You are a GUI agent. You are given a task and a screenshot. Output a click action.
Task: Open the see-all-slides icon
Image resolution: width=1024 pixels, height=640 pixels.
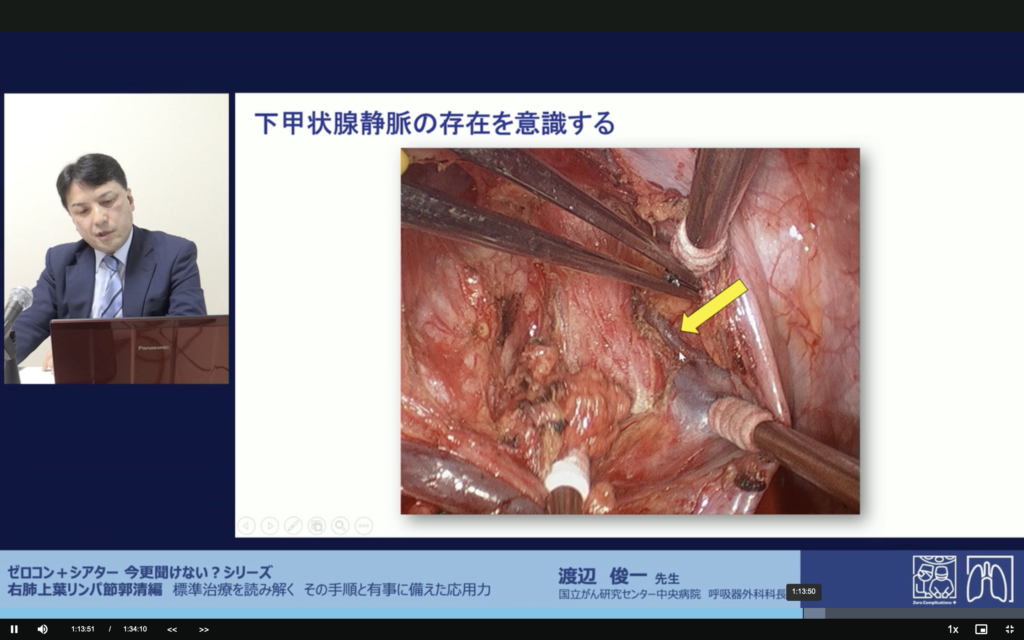click(x=317, y=525)
